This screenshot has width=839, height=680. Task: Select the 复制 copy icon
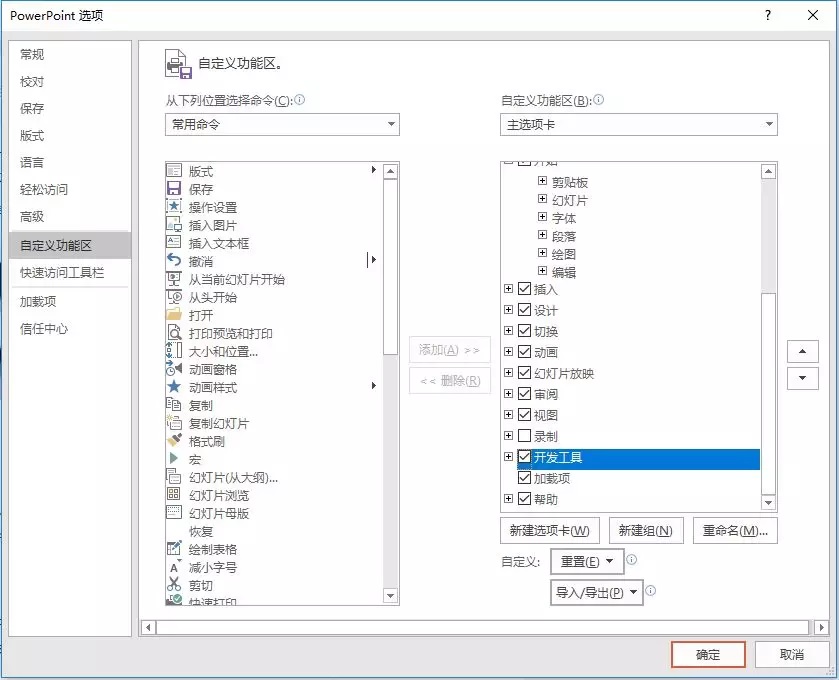[x=174, y=404]
